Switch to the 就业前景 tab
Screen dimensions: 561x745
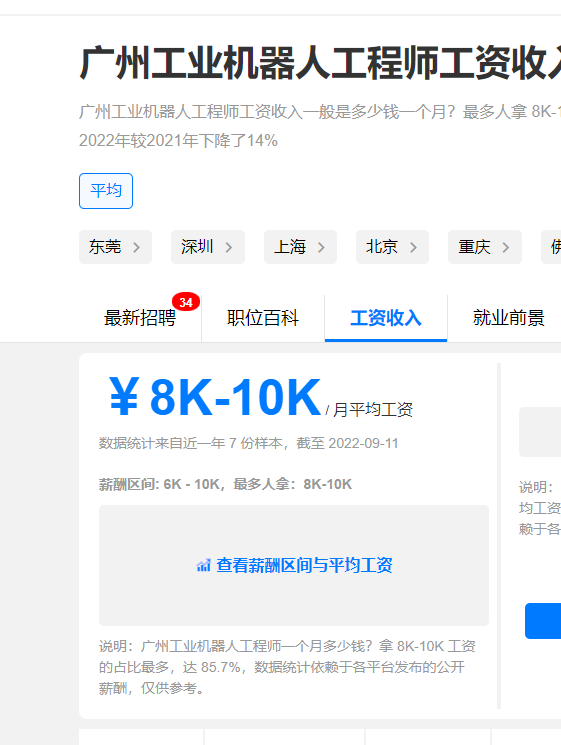pyautogui.click(x=508, y=318)
